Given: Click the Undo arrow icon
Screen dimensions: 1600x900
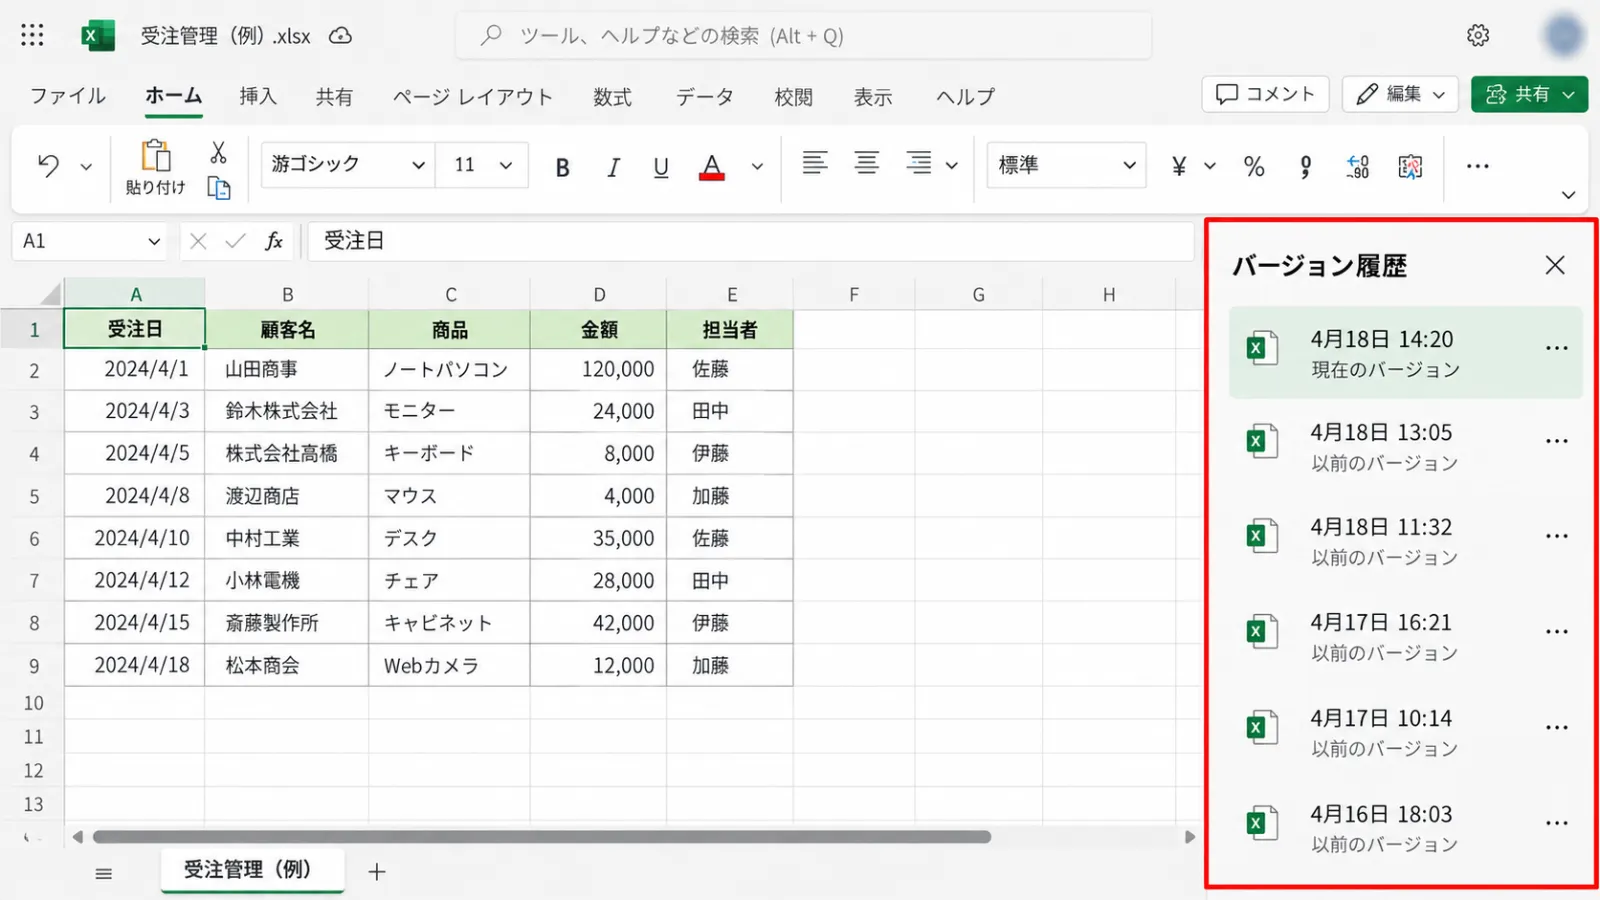Looking at the screenshot, I should click(48, 165).
